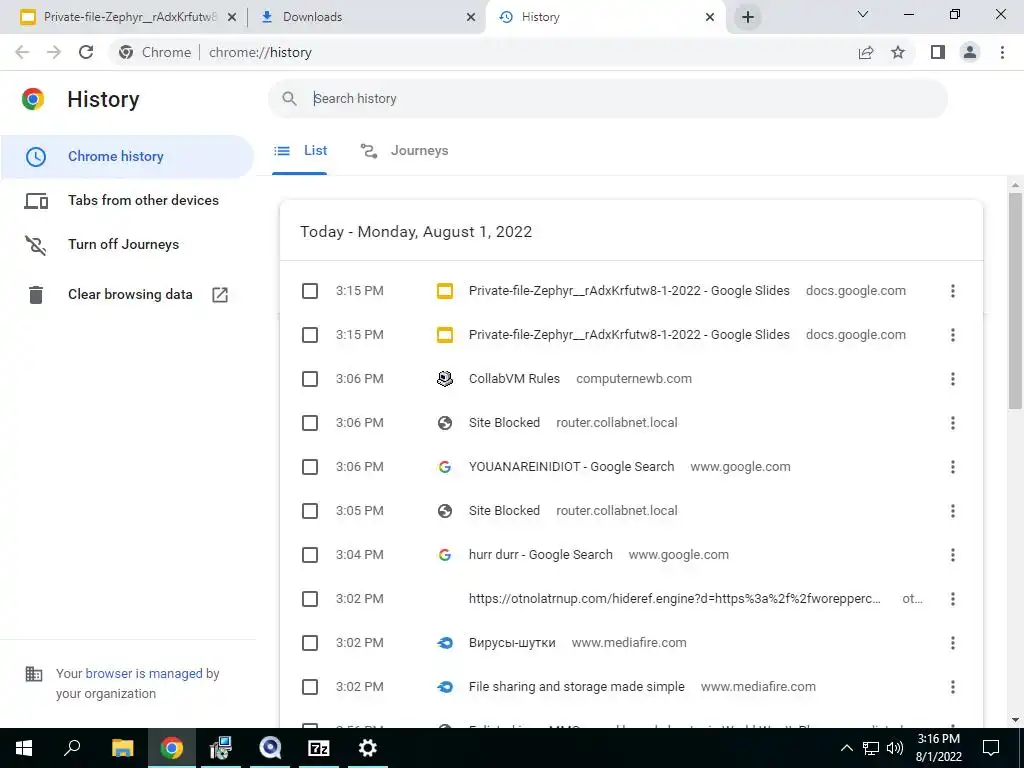1024x768 pixels.
Task: Select the List tab
Action: (300, 151)
